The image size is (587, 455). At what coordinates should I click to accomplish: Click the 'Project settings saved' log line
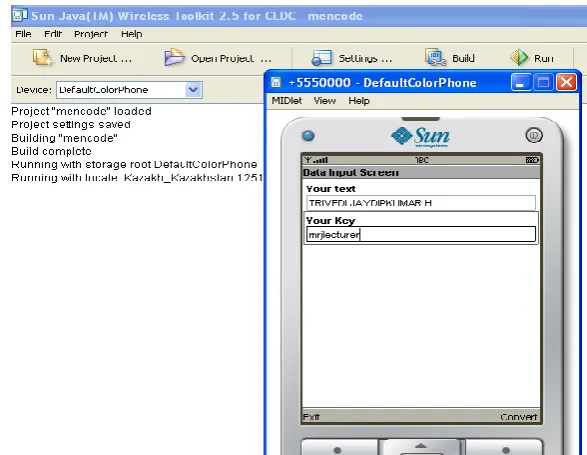click(x=71, y=124)
